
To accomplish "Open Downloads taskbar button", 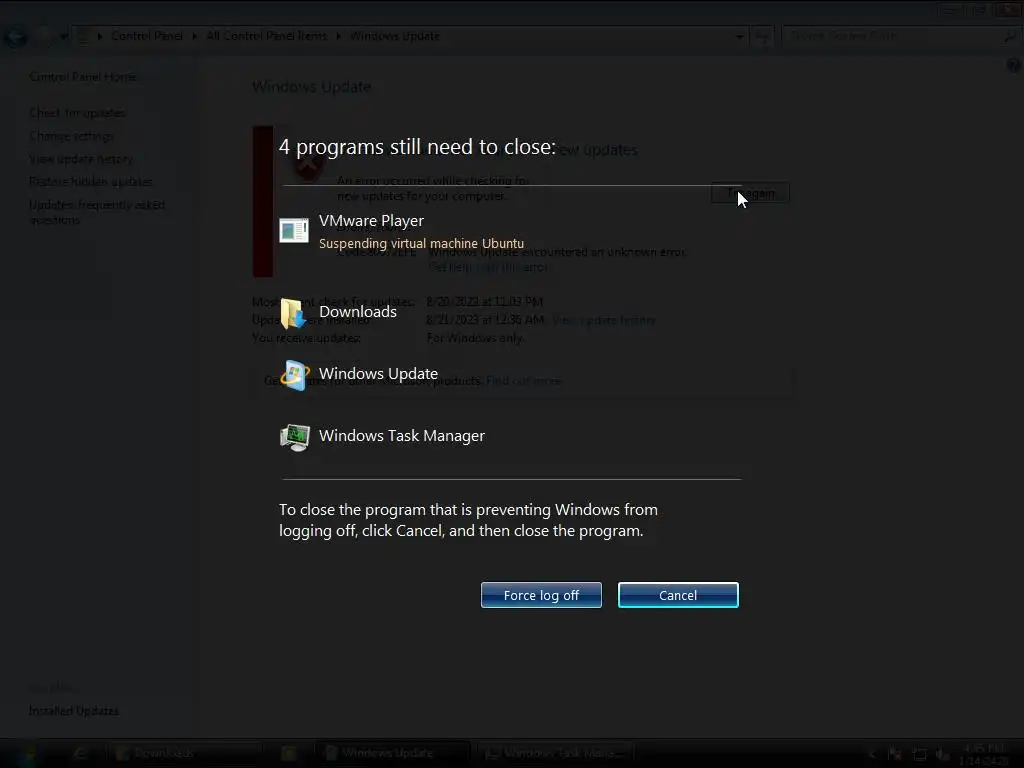I will click(184, 753).
